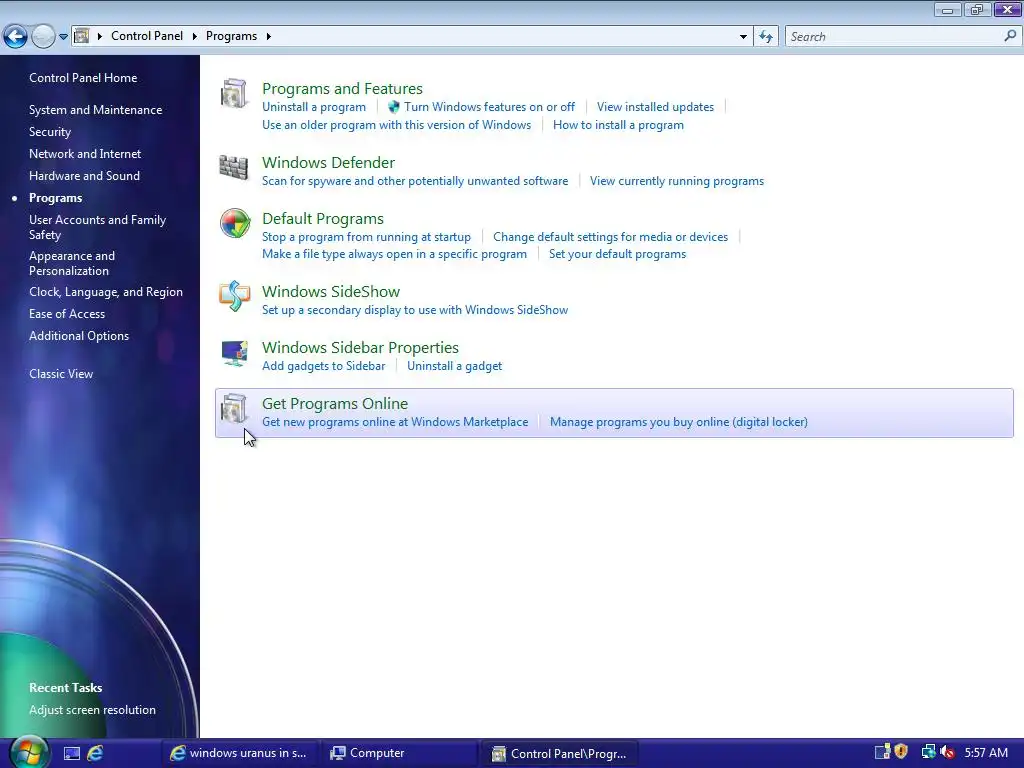Open the Security Center shield tray icon
The image size is (1024, 768).
[x=901, y=752]
